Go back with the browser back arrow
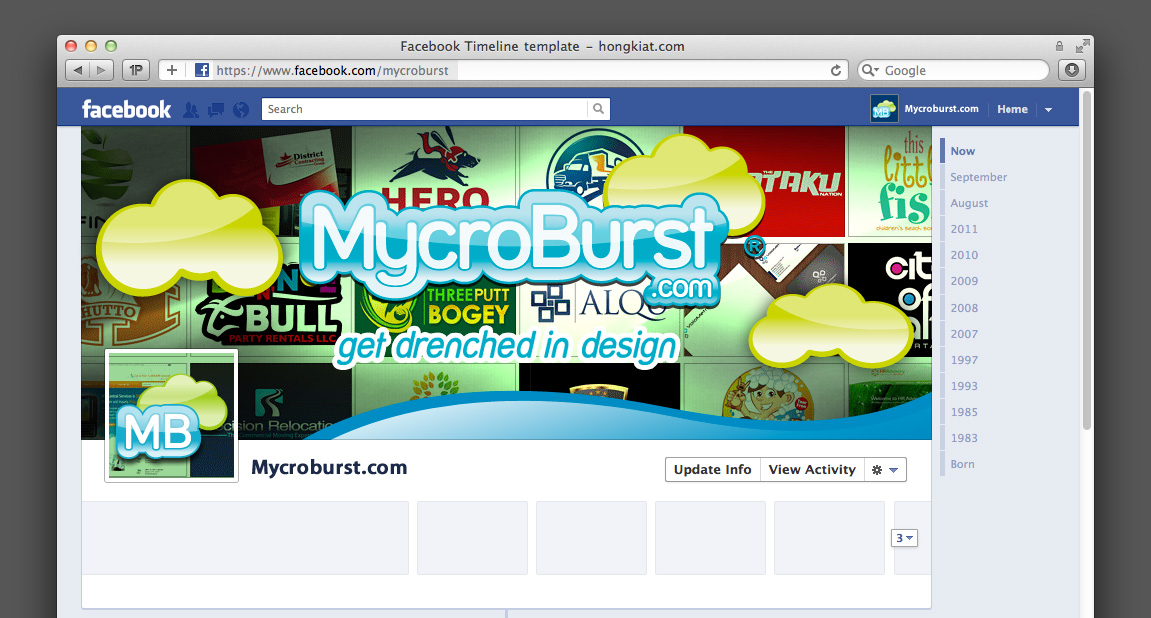Viewport: 1151px width, 618px height. (x=78, y=70)
